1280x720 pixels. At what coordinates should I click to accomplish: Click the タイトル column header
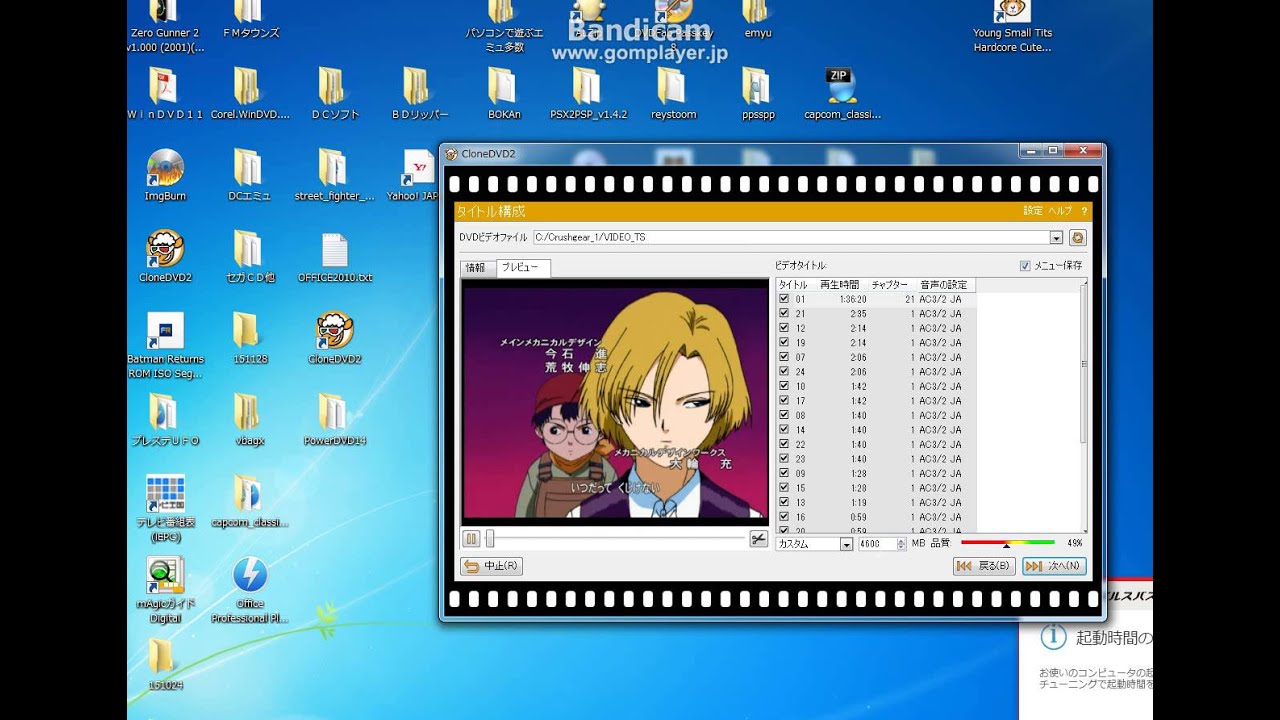click(x=794, y=285)
